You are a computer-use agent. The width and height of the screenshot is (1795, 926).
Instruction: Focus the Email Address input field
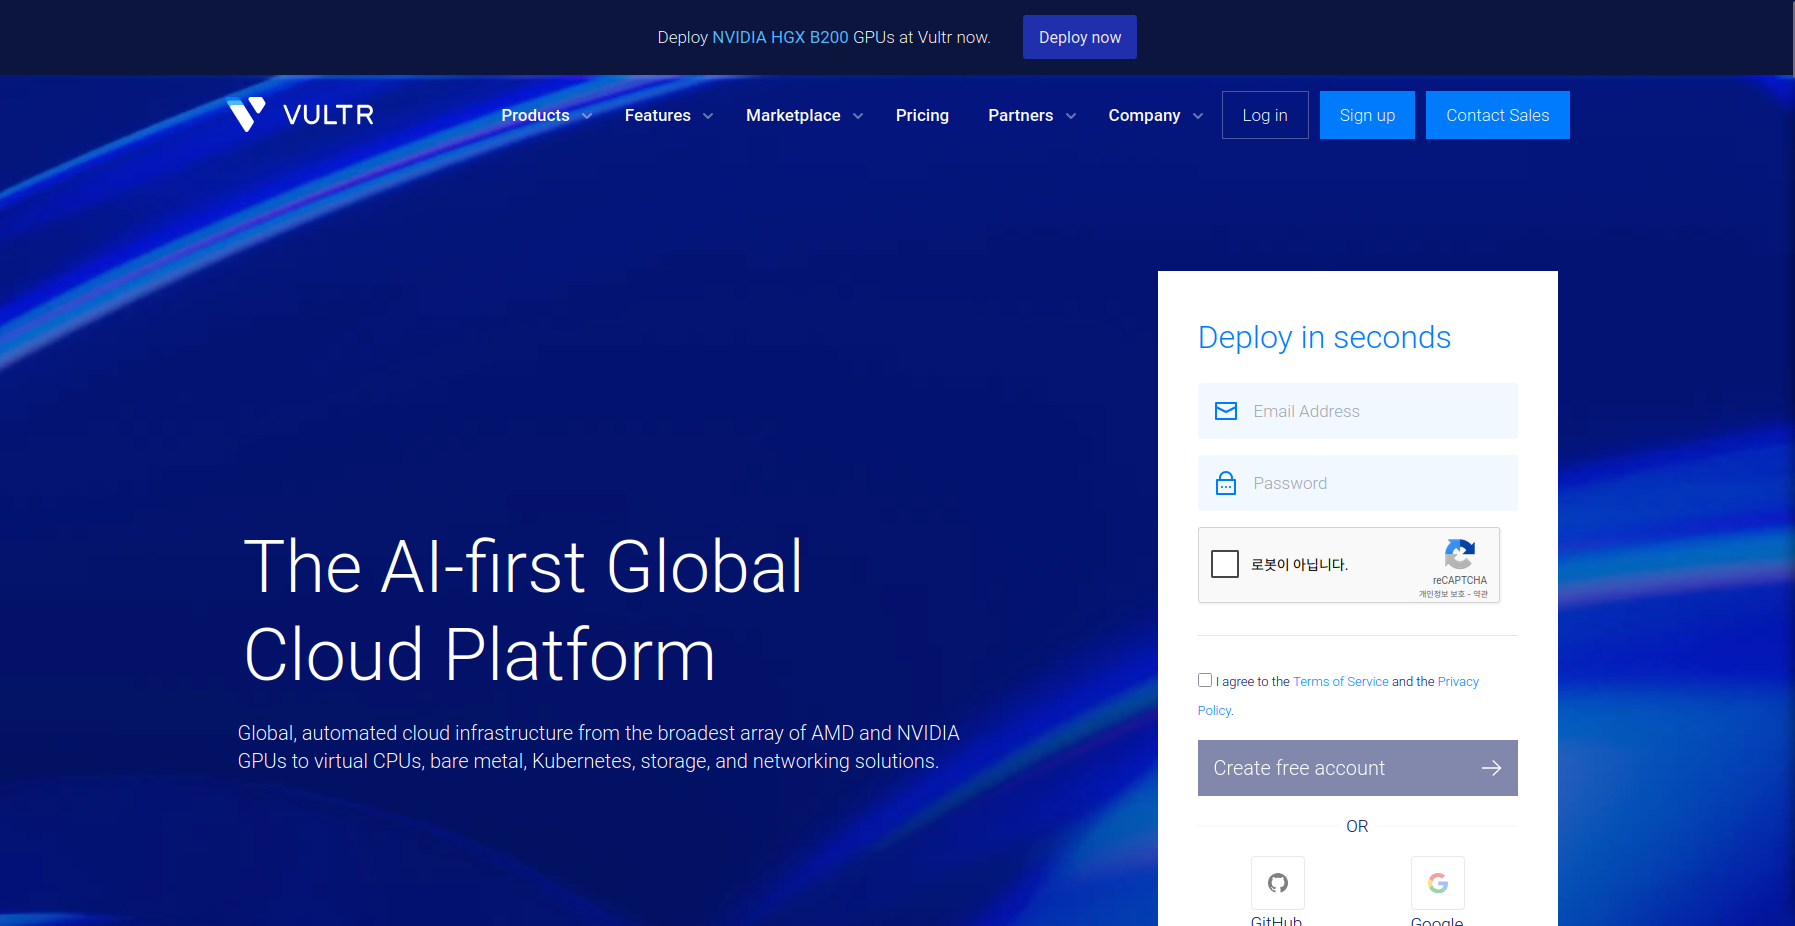tap(1378, 411)
